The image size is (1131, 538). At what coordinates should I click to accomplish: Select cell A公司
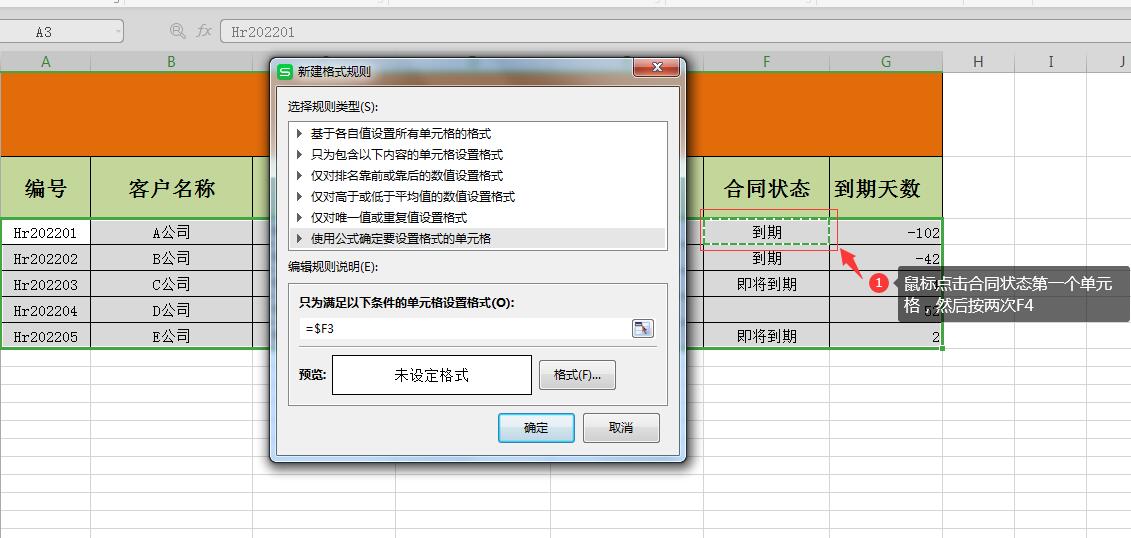pos(172,232)
